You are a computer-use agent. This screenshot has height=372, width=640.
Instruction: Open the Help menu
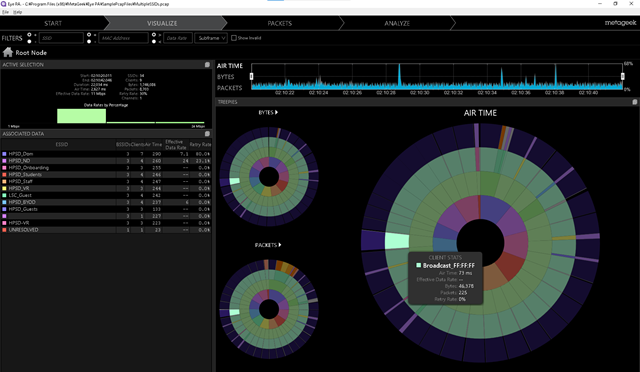17,12
